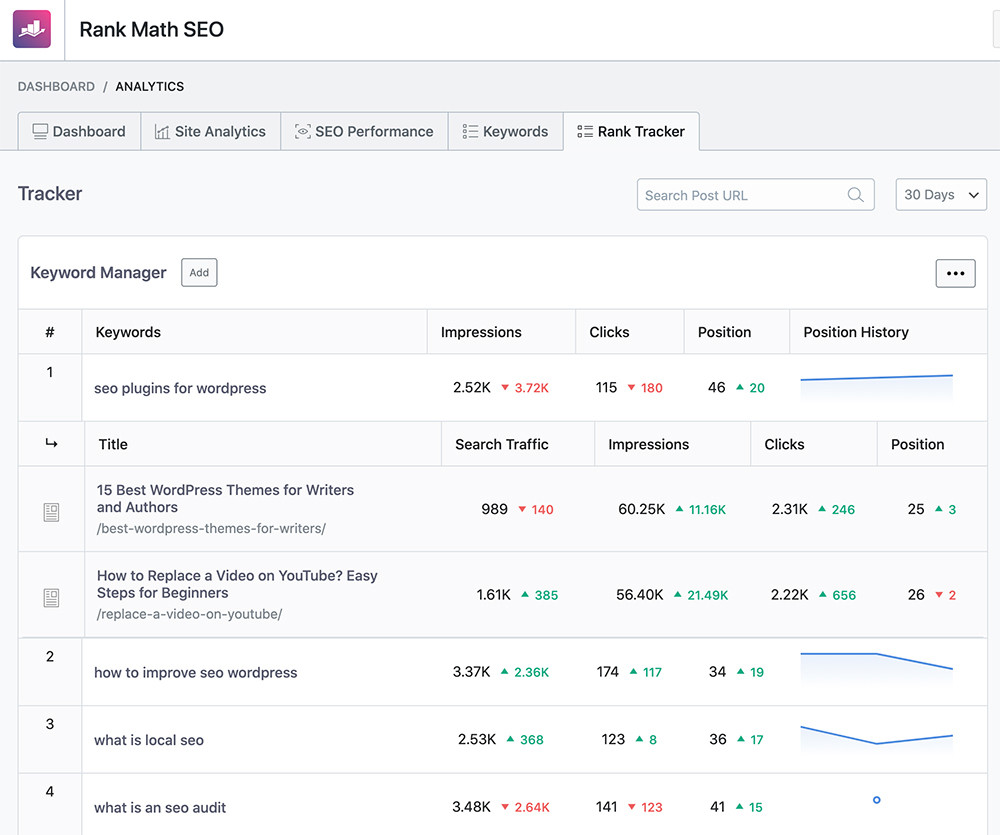Sort by the Impressions column header

click(481, 332)
